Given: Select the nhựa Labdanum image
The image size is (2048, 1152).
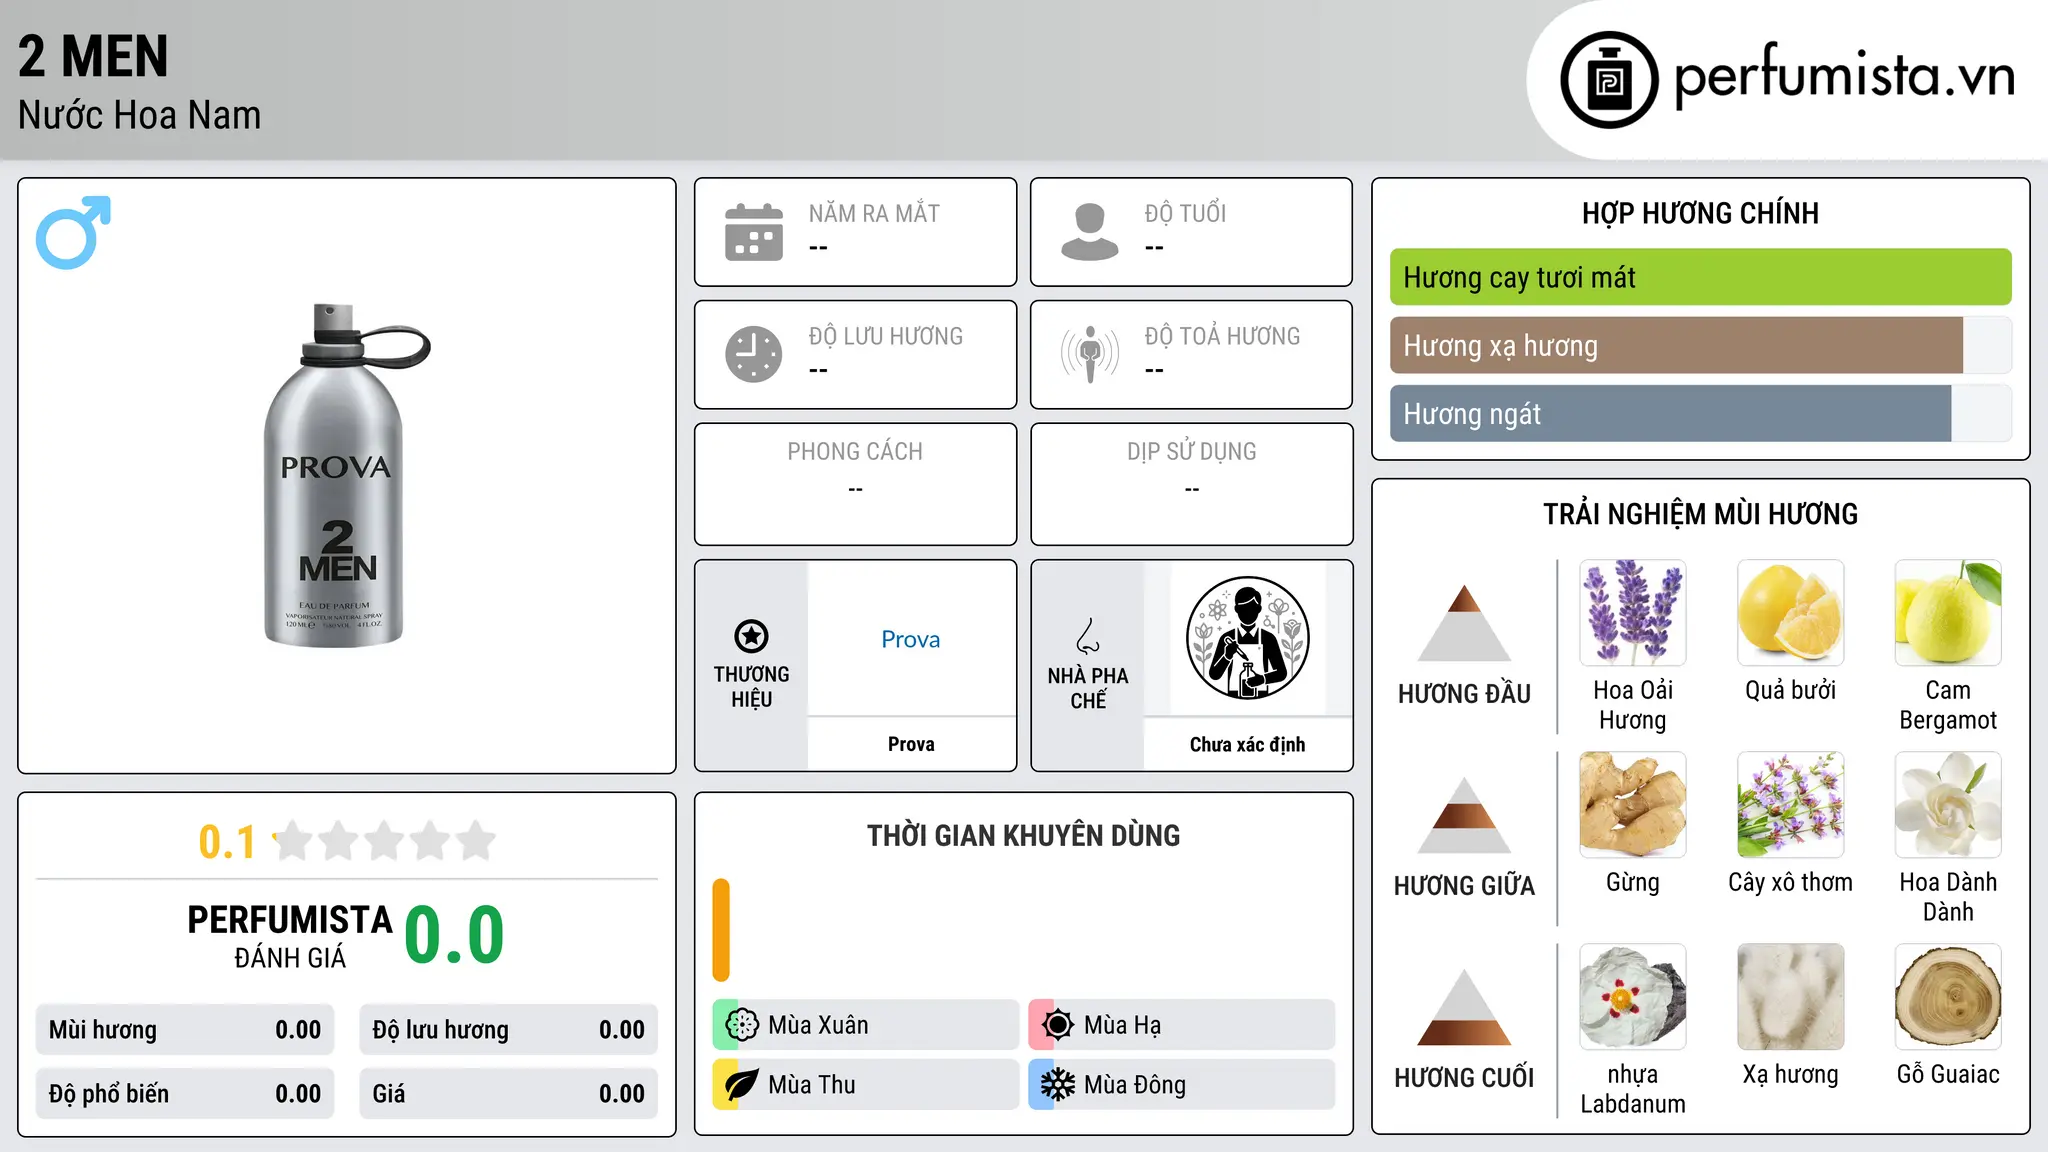Looking at the screenshot, I should coord(1633,997).
